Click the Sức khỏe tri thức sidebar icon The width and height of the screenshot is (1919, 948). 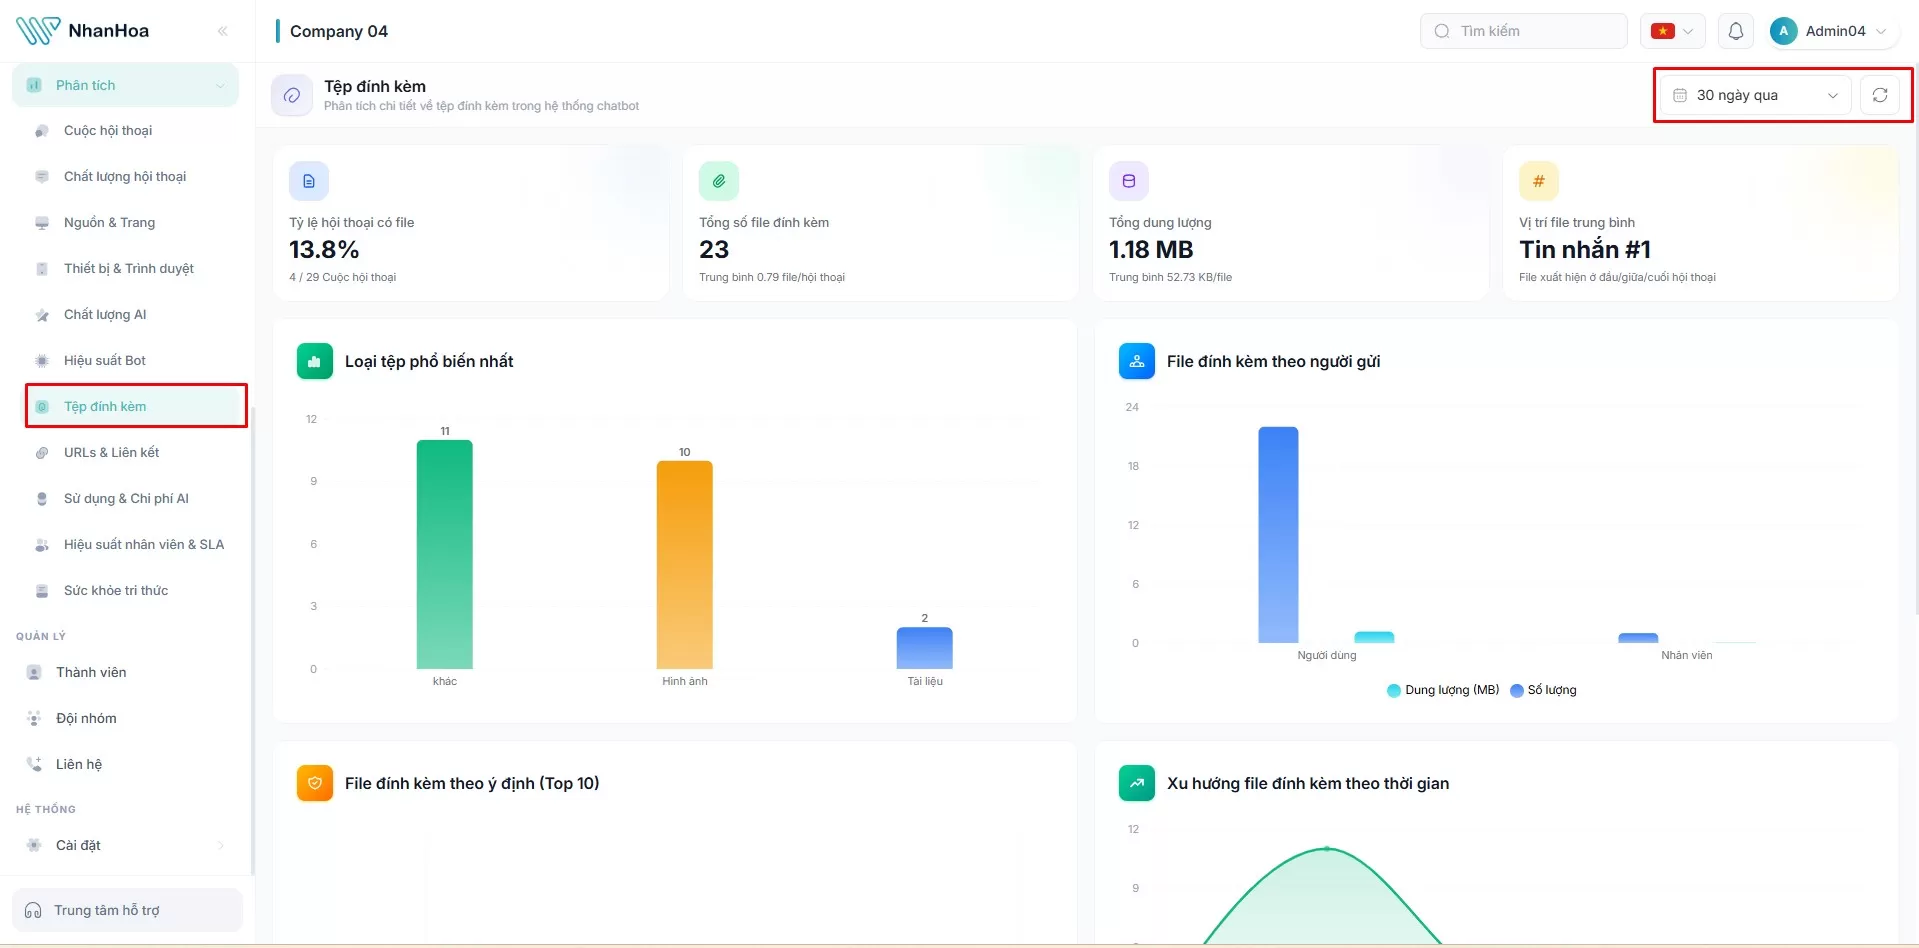tap(42, 591)
